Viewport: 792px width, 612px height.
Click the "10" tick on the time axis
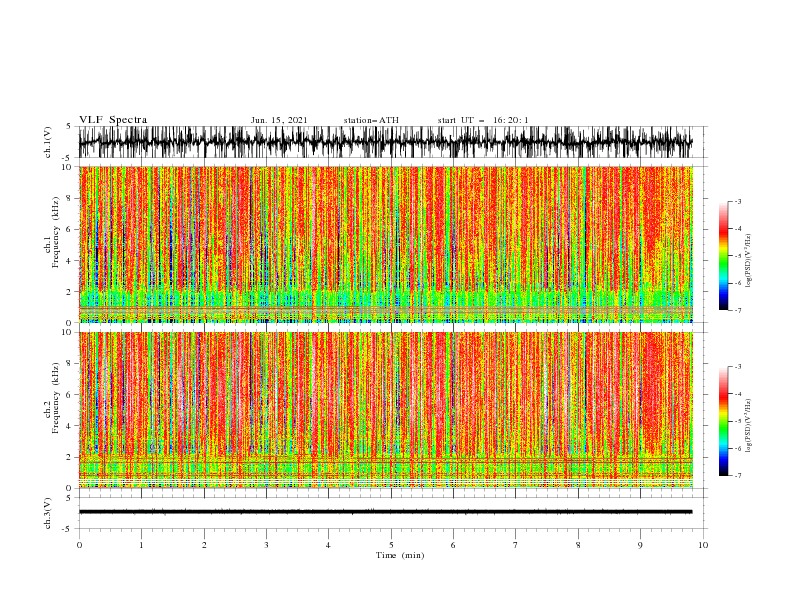(703, 545)
